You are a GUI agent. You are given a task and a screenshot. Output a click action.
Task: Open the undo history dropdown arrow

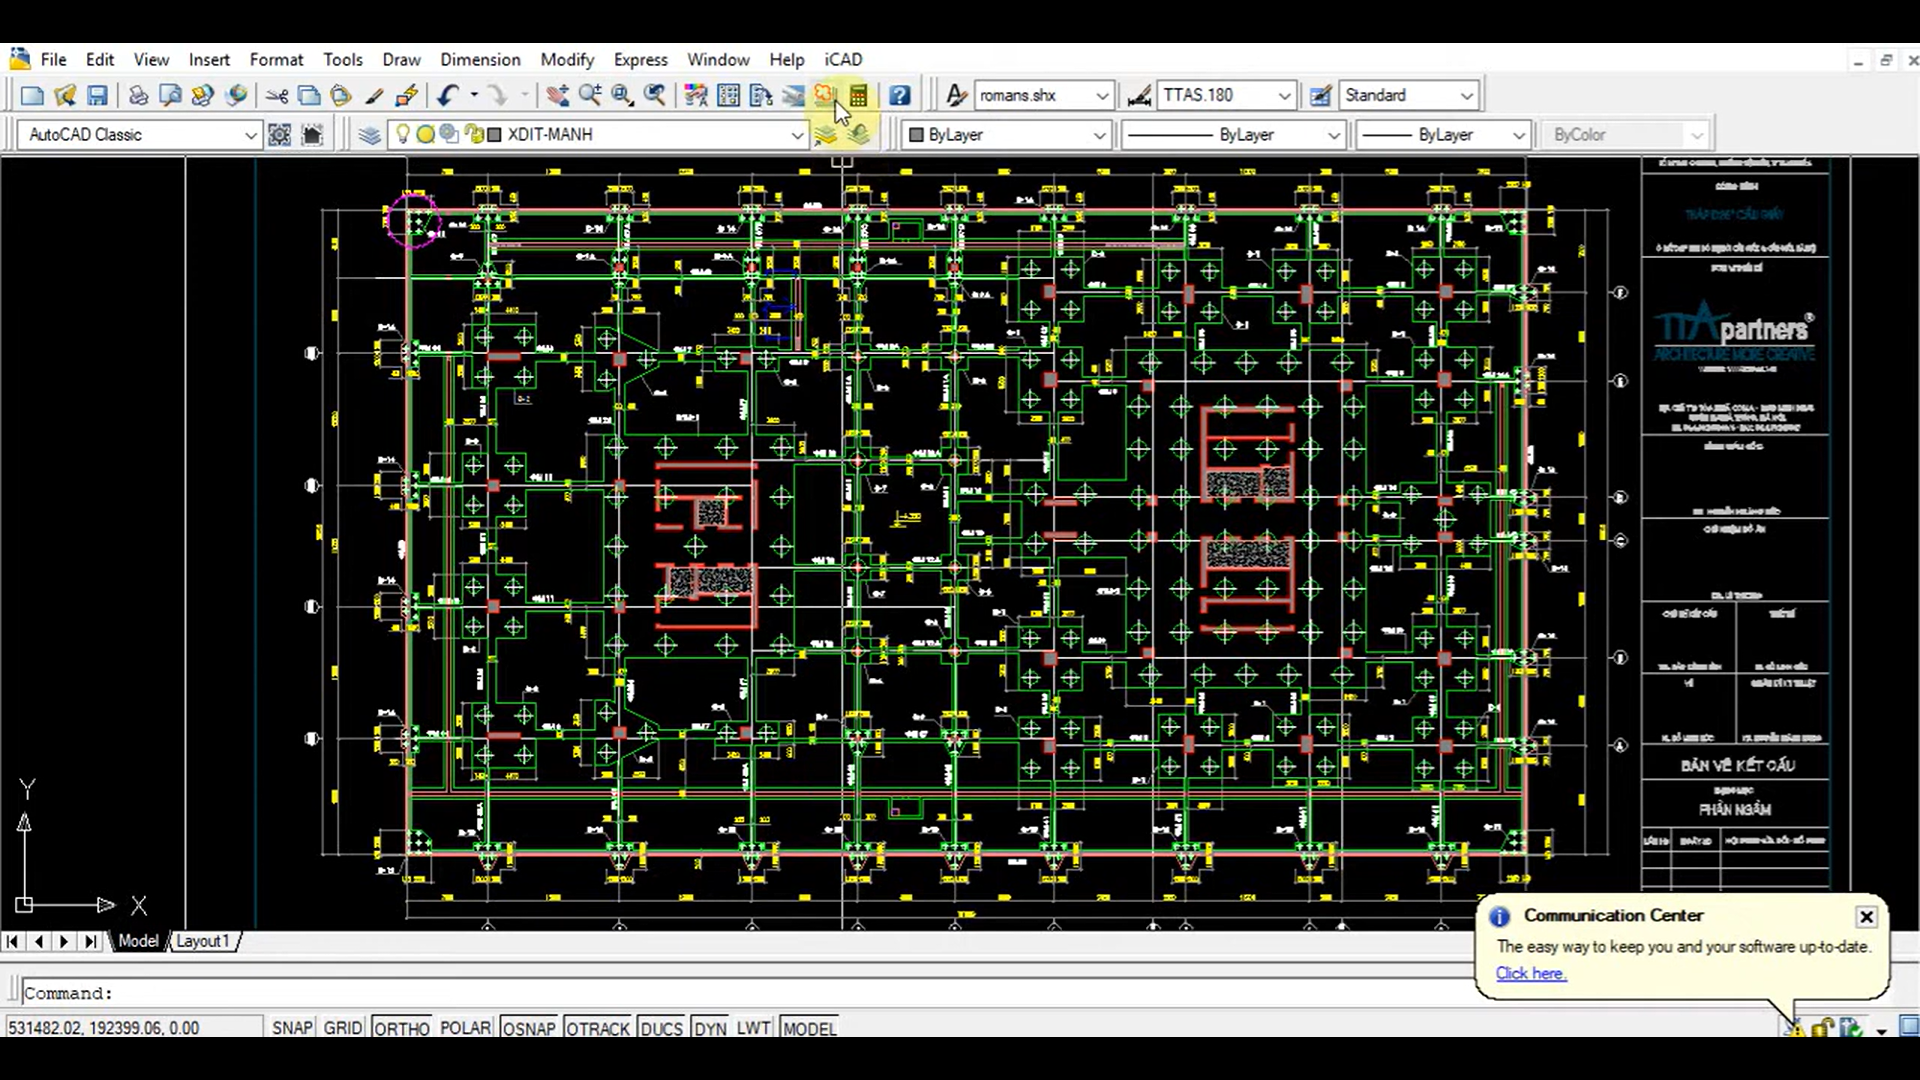474,96
